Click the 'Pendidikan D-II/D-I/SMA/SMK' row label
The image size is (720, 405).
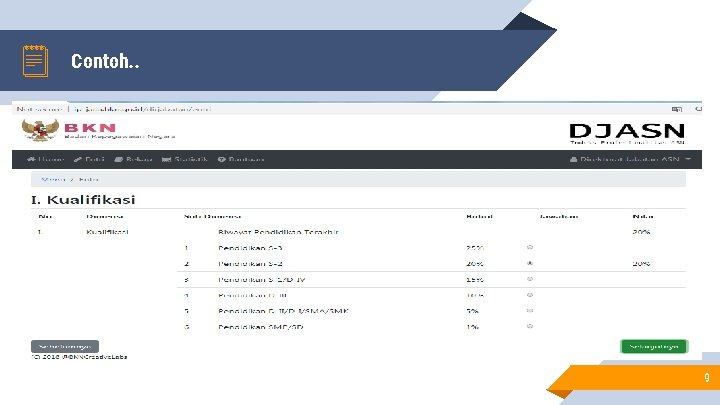(283, 311)
